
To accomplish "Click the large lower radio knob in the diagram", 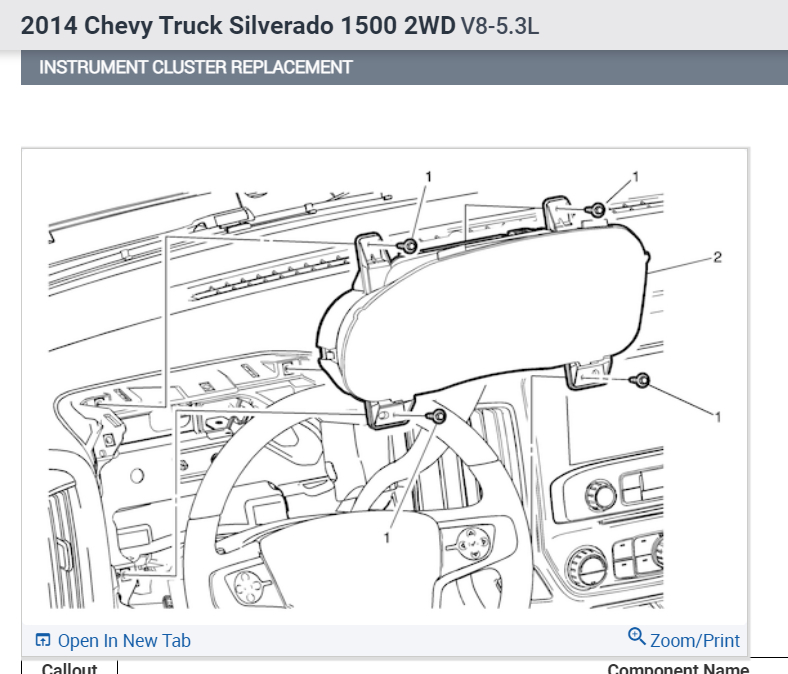I will point(587,568).
